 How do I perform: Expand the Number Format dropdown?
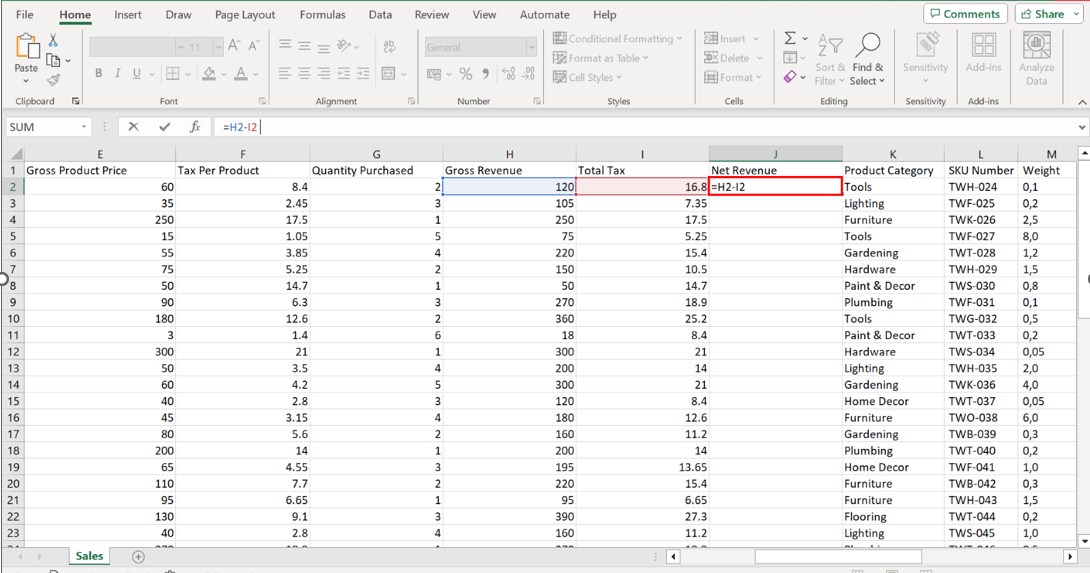pos(531,47)
